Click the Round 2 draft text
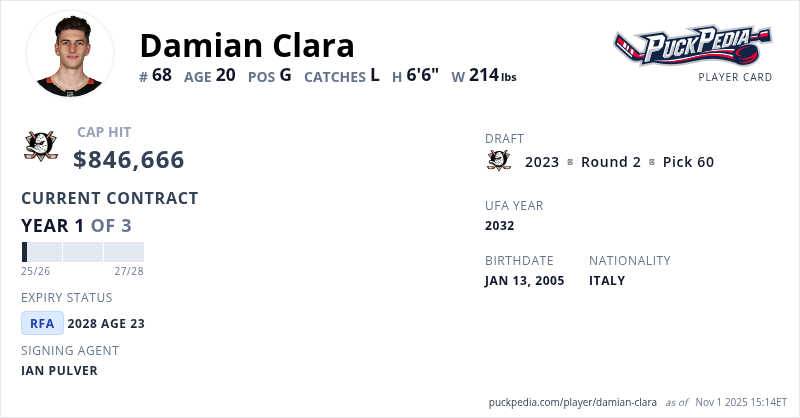 tap(610, 162)
